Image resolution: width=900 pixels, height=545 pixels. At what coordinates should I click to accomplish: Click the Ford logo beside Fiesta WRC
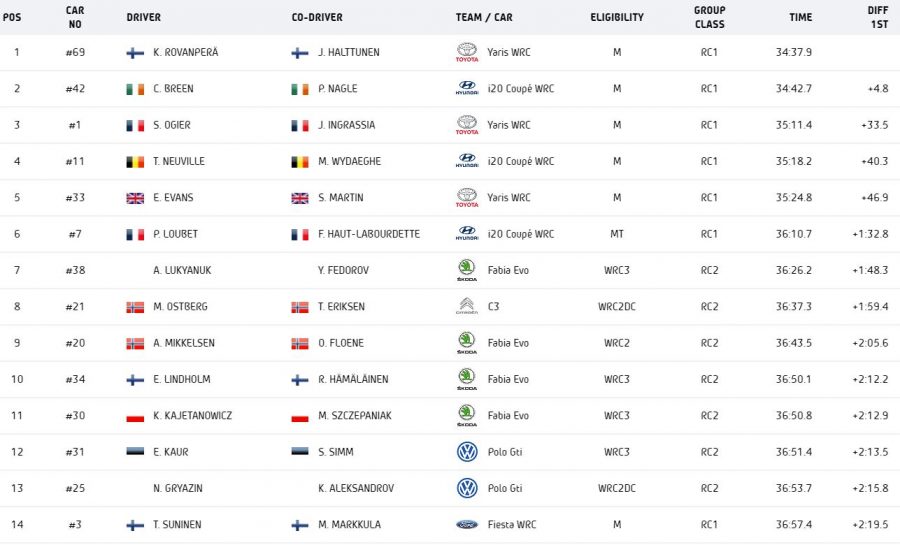[x=467, y=524]
